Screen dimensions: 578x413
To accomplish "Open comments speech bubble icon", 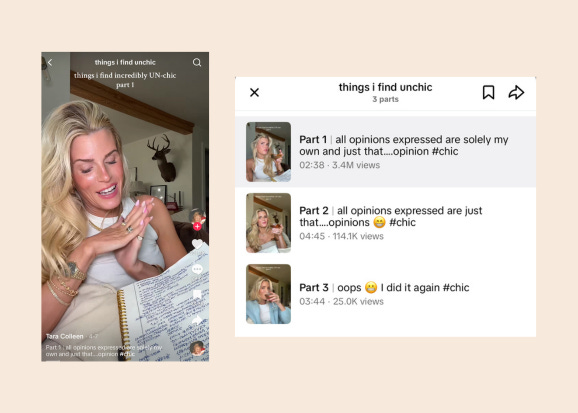I will pos(198,269).
